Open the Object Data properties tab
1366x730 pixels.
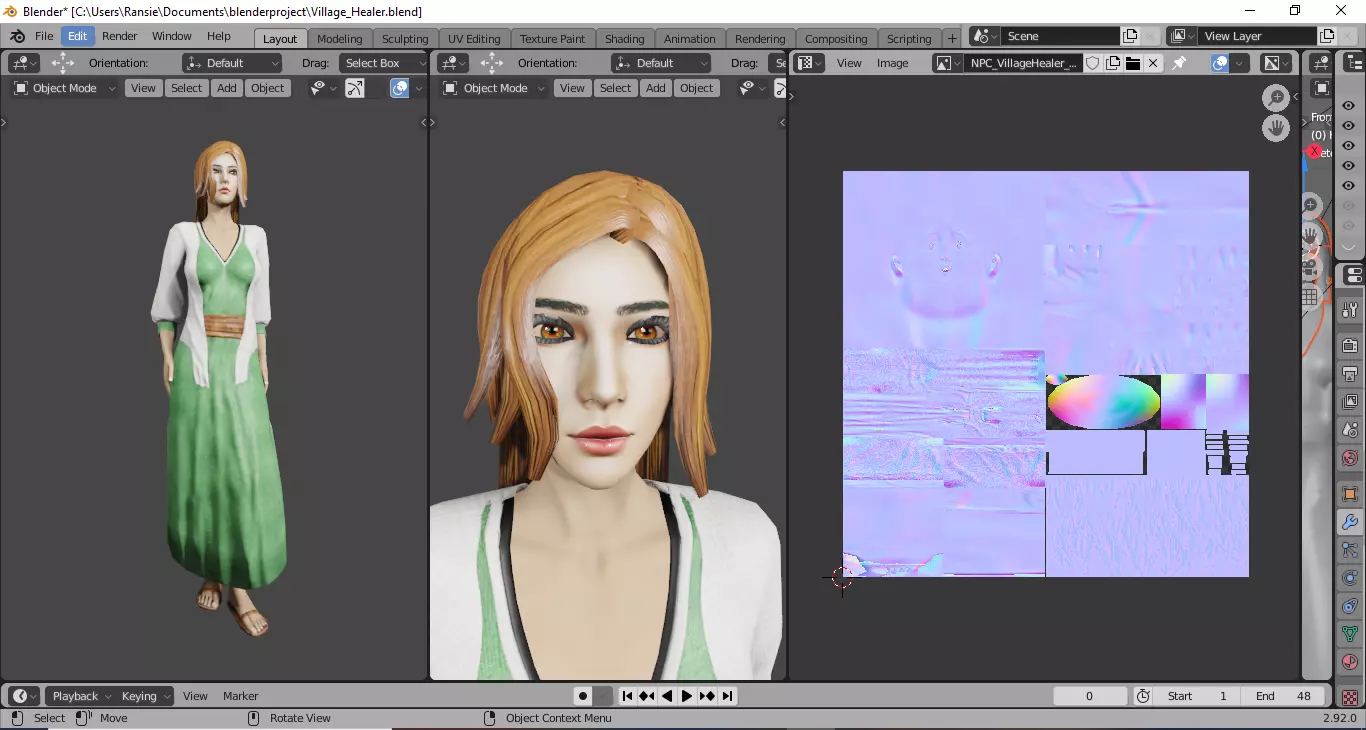[1350, 634]
